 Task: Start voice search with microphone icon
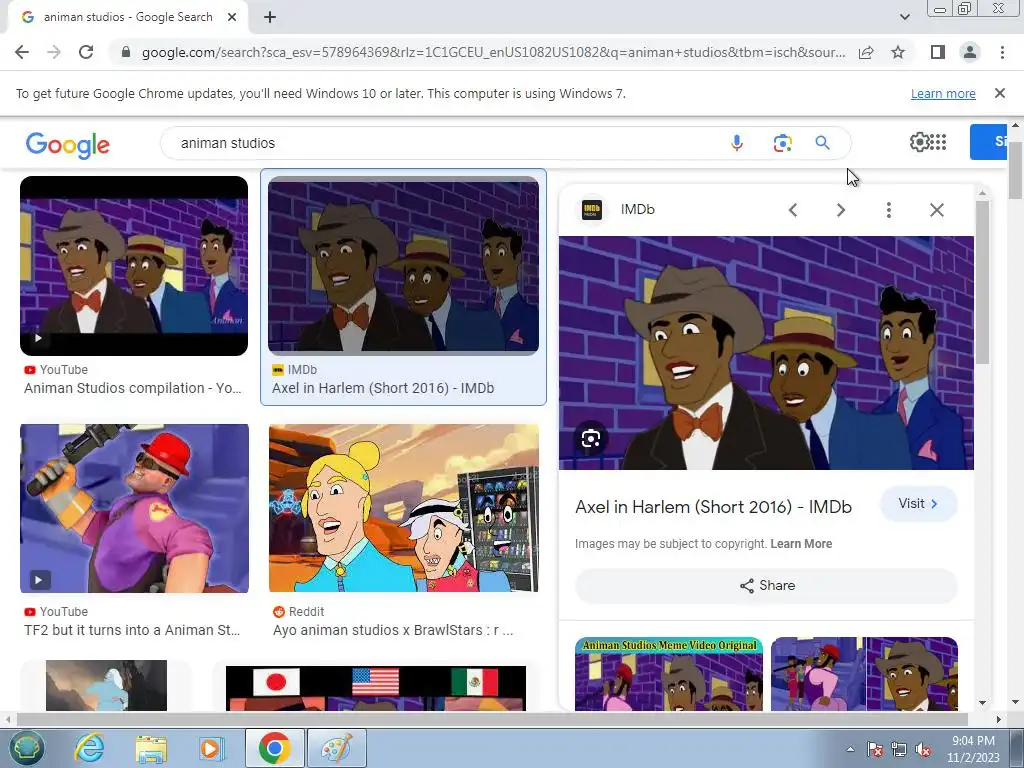coord(737,143)
